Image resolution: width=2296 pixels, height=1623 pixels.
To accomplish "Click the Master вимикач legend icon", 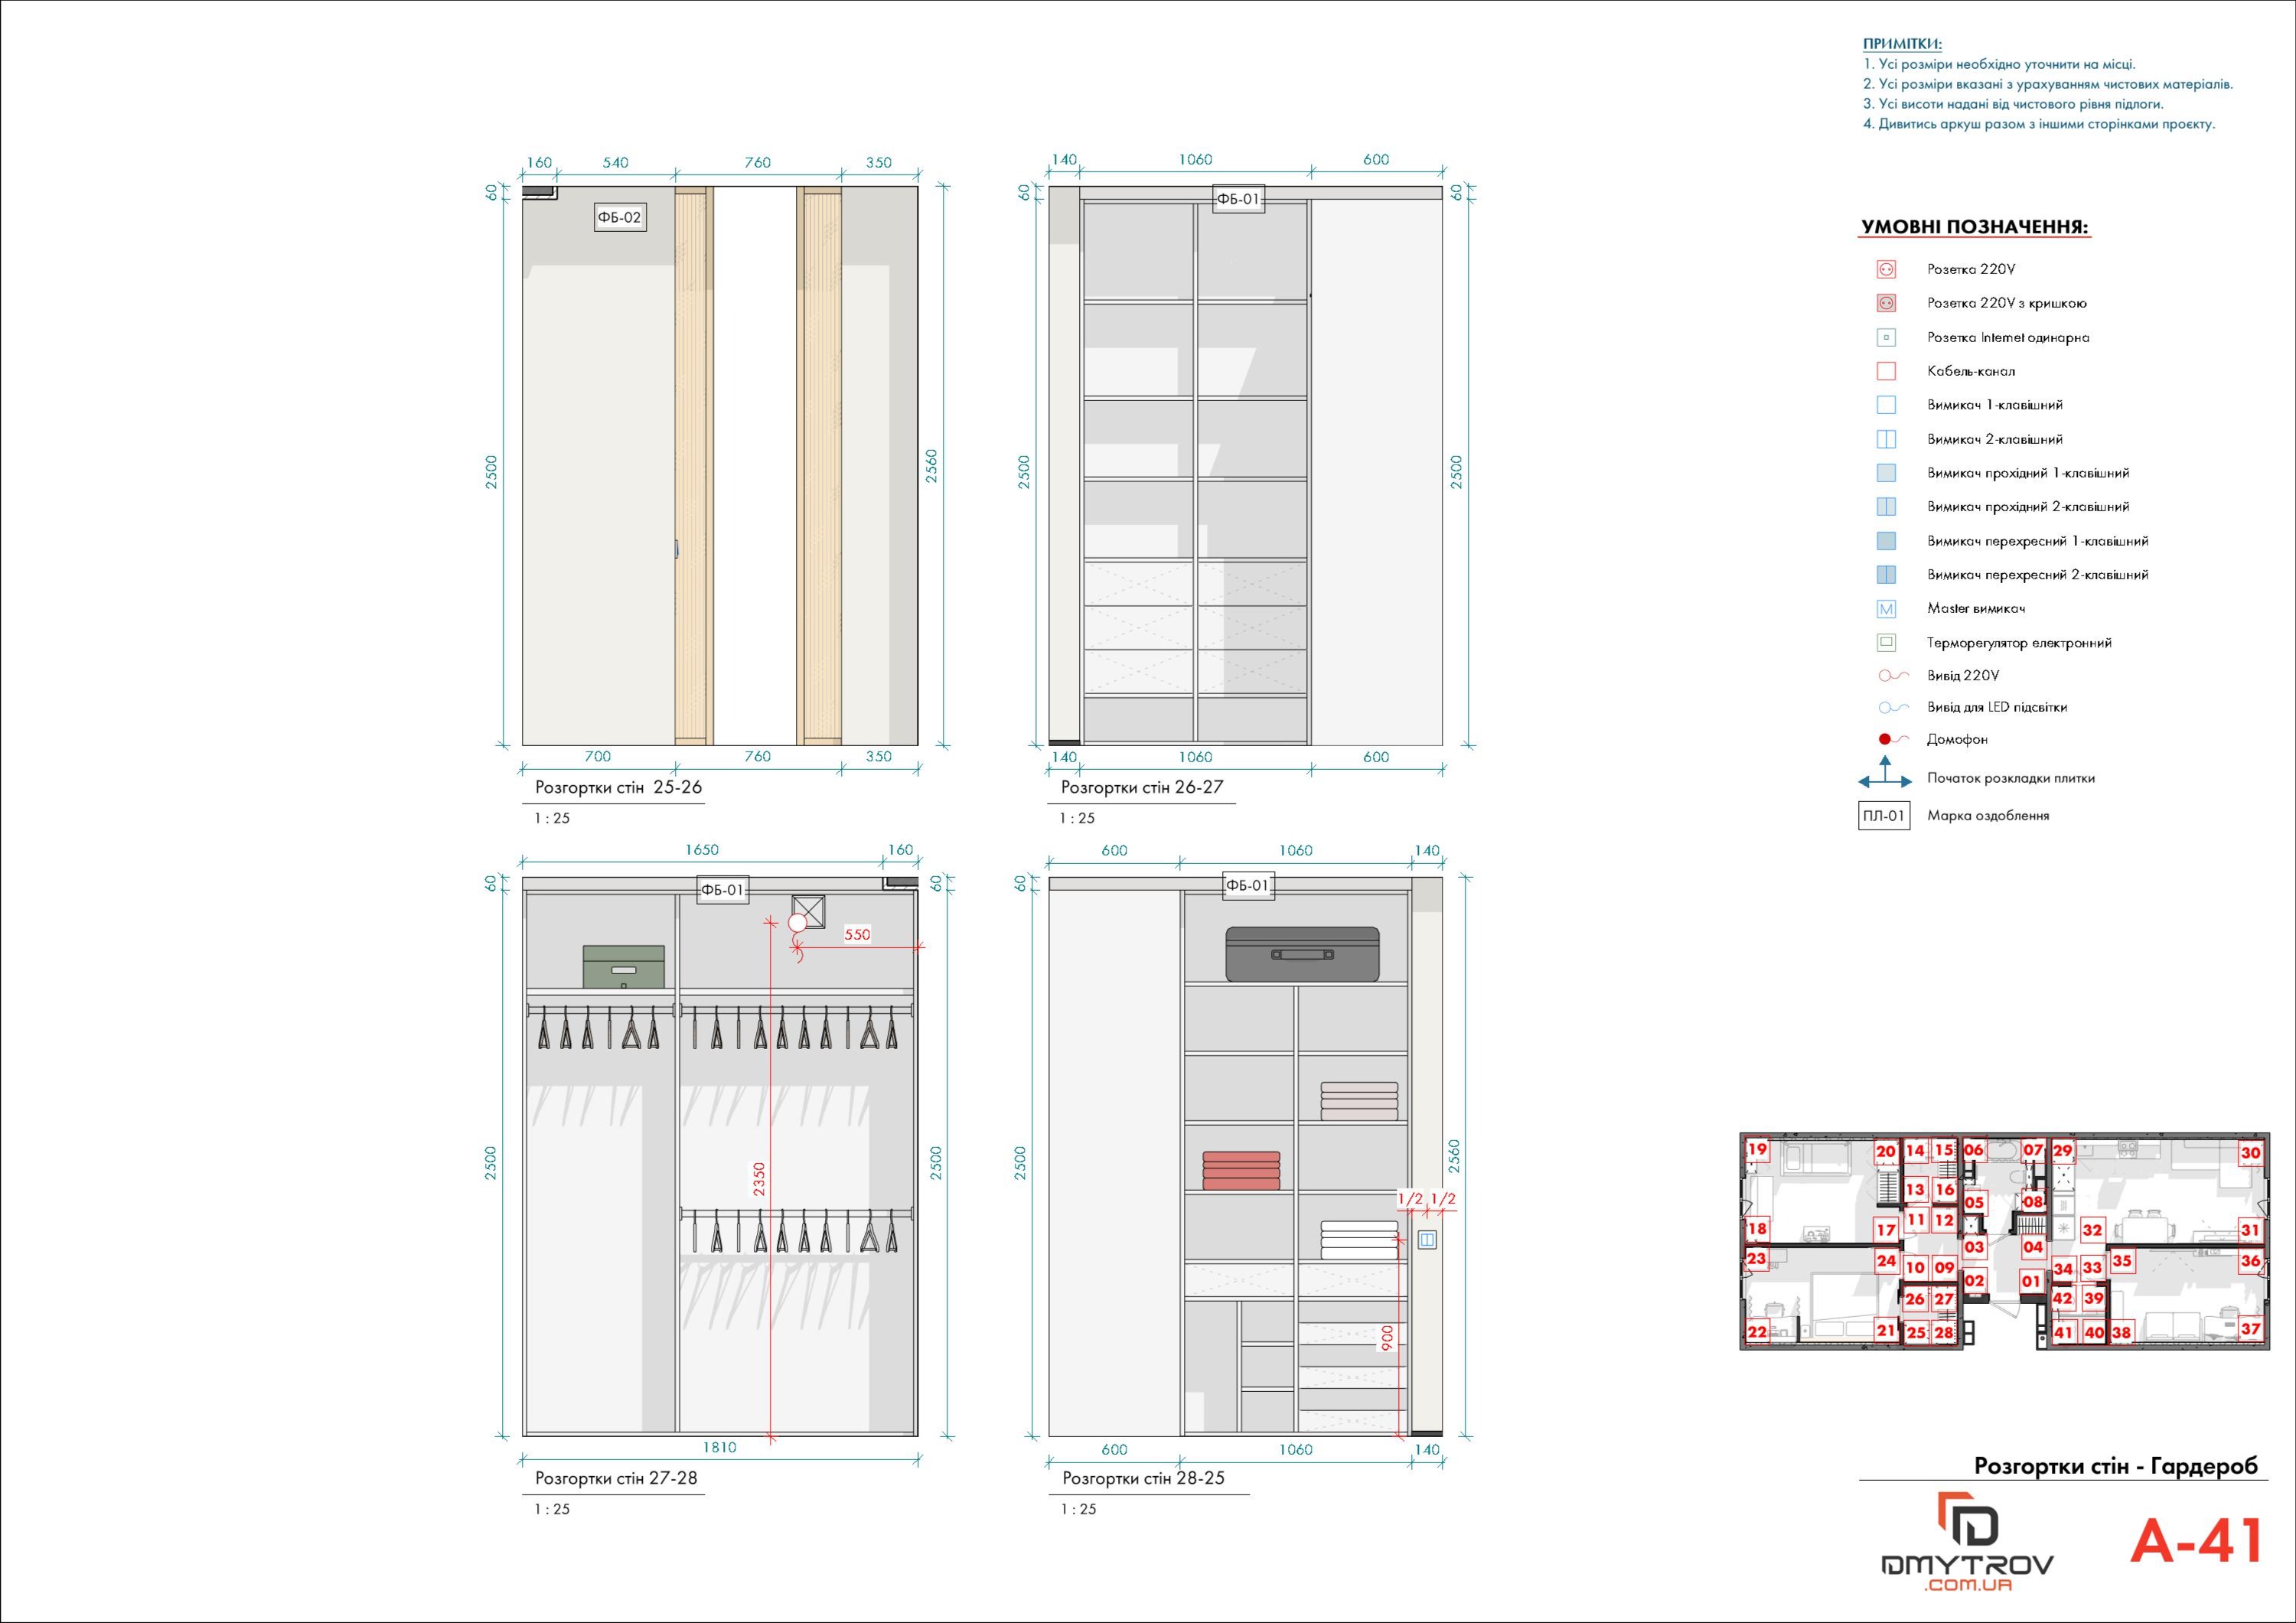I will (x=1886, y=609).
